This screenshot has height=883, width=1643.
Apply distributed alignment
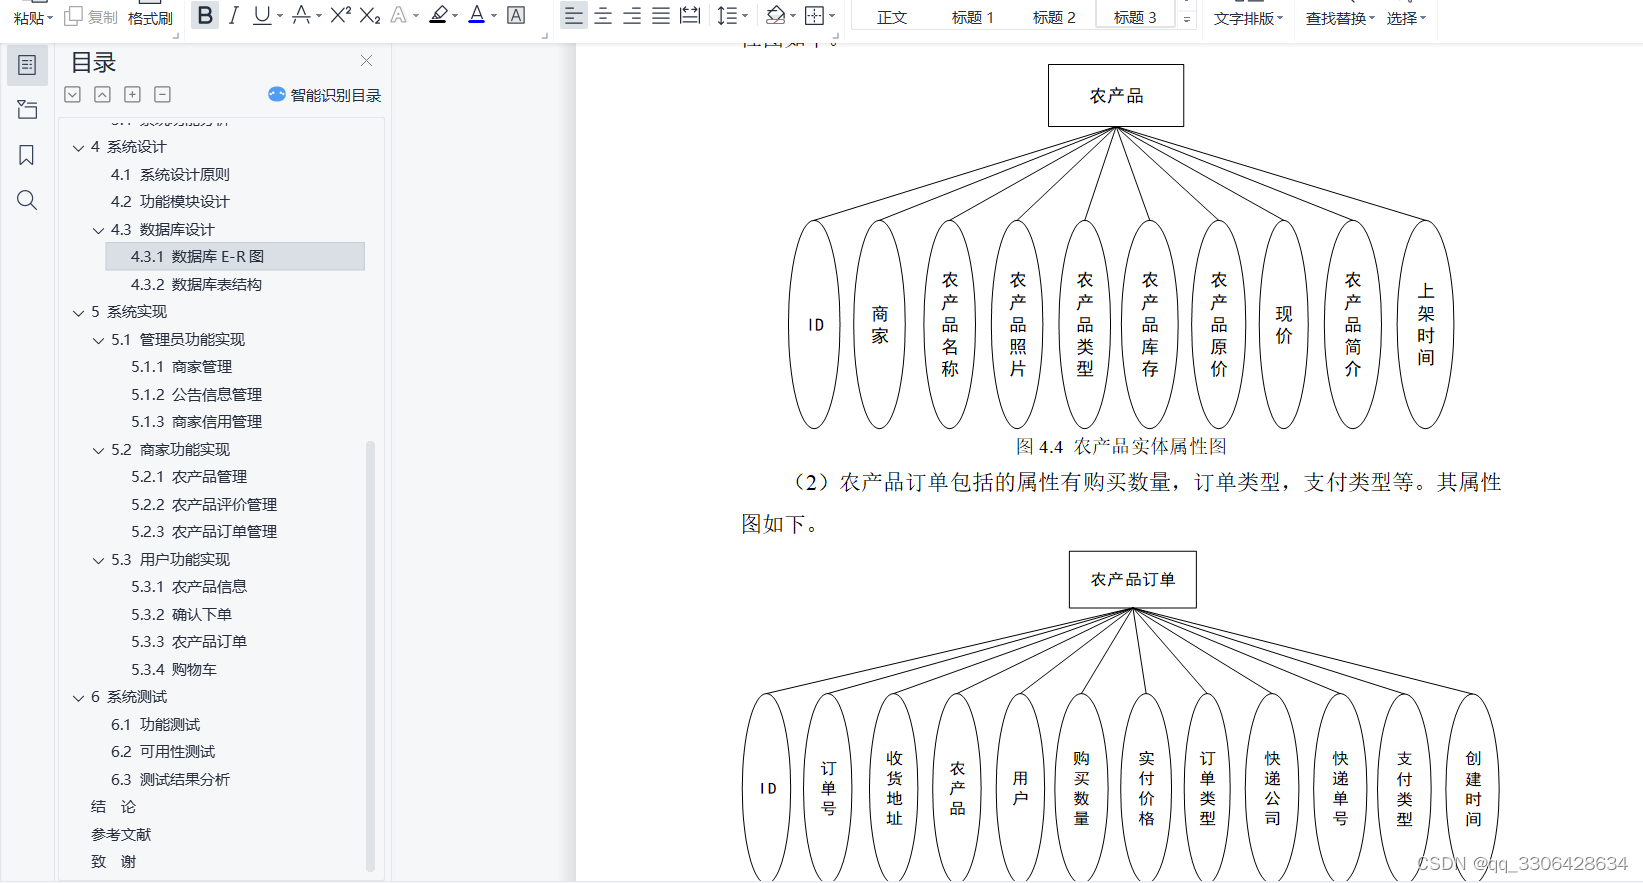(x=690, y=15)
